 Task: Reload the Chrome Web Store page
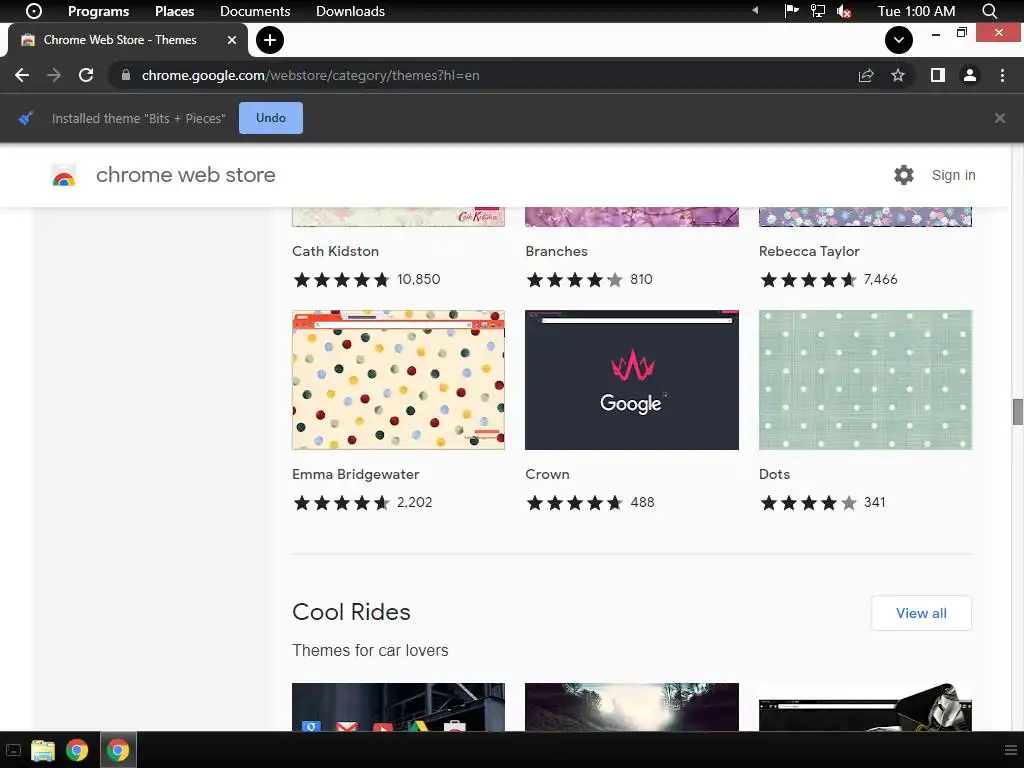tap(86, 75)
